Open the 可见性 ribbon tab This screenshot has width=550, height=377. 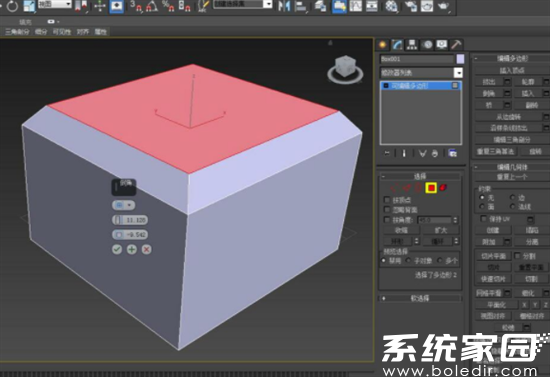(x=62, y=32)
